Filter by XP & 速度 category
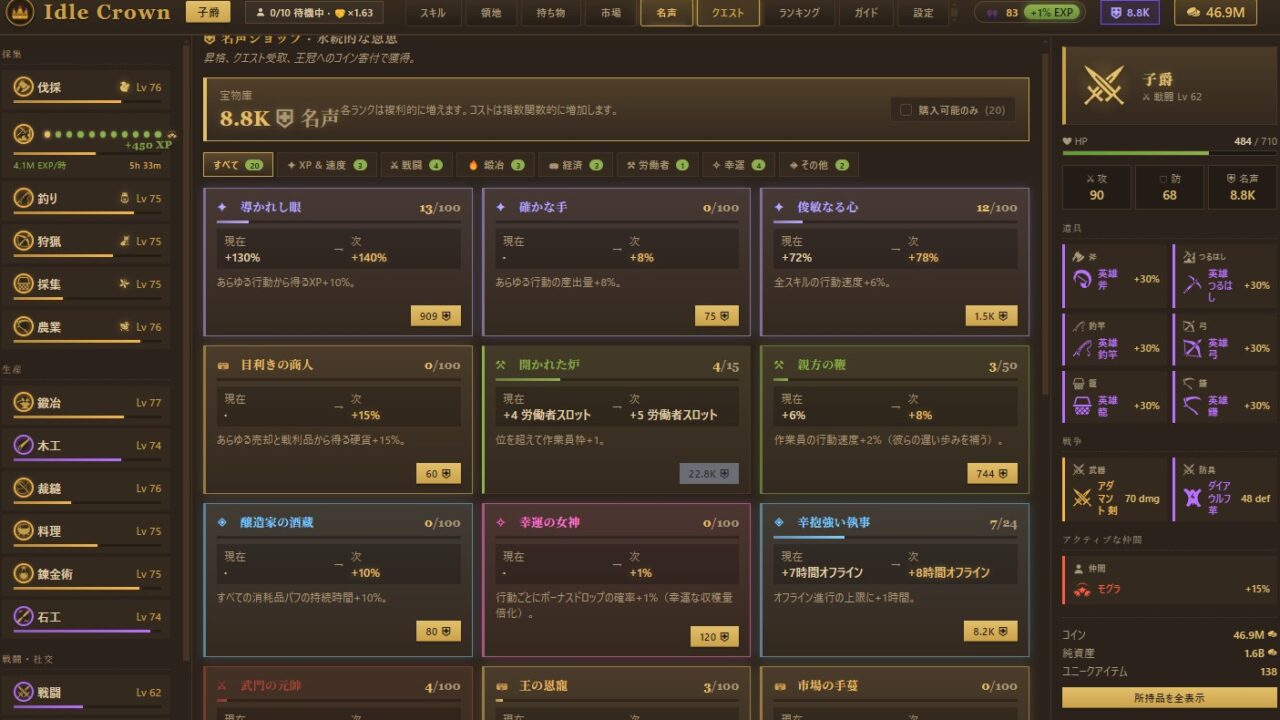Image resolution: width=1280 pixels, height=720 pixels. pos(326,165)
